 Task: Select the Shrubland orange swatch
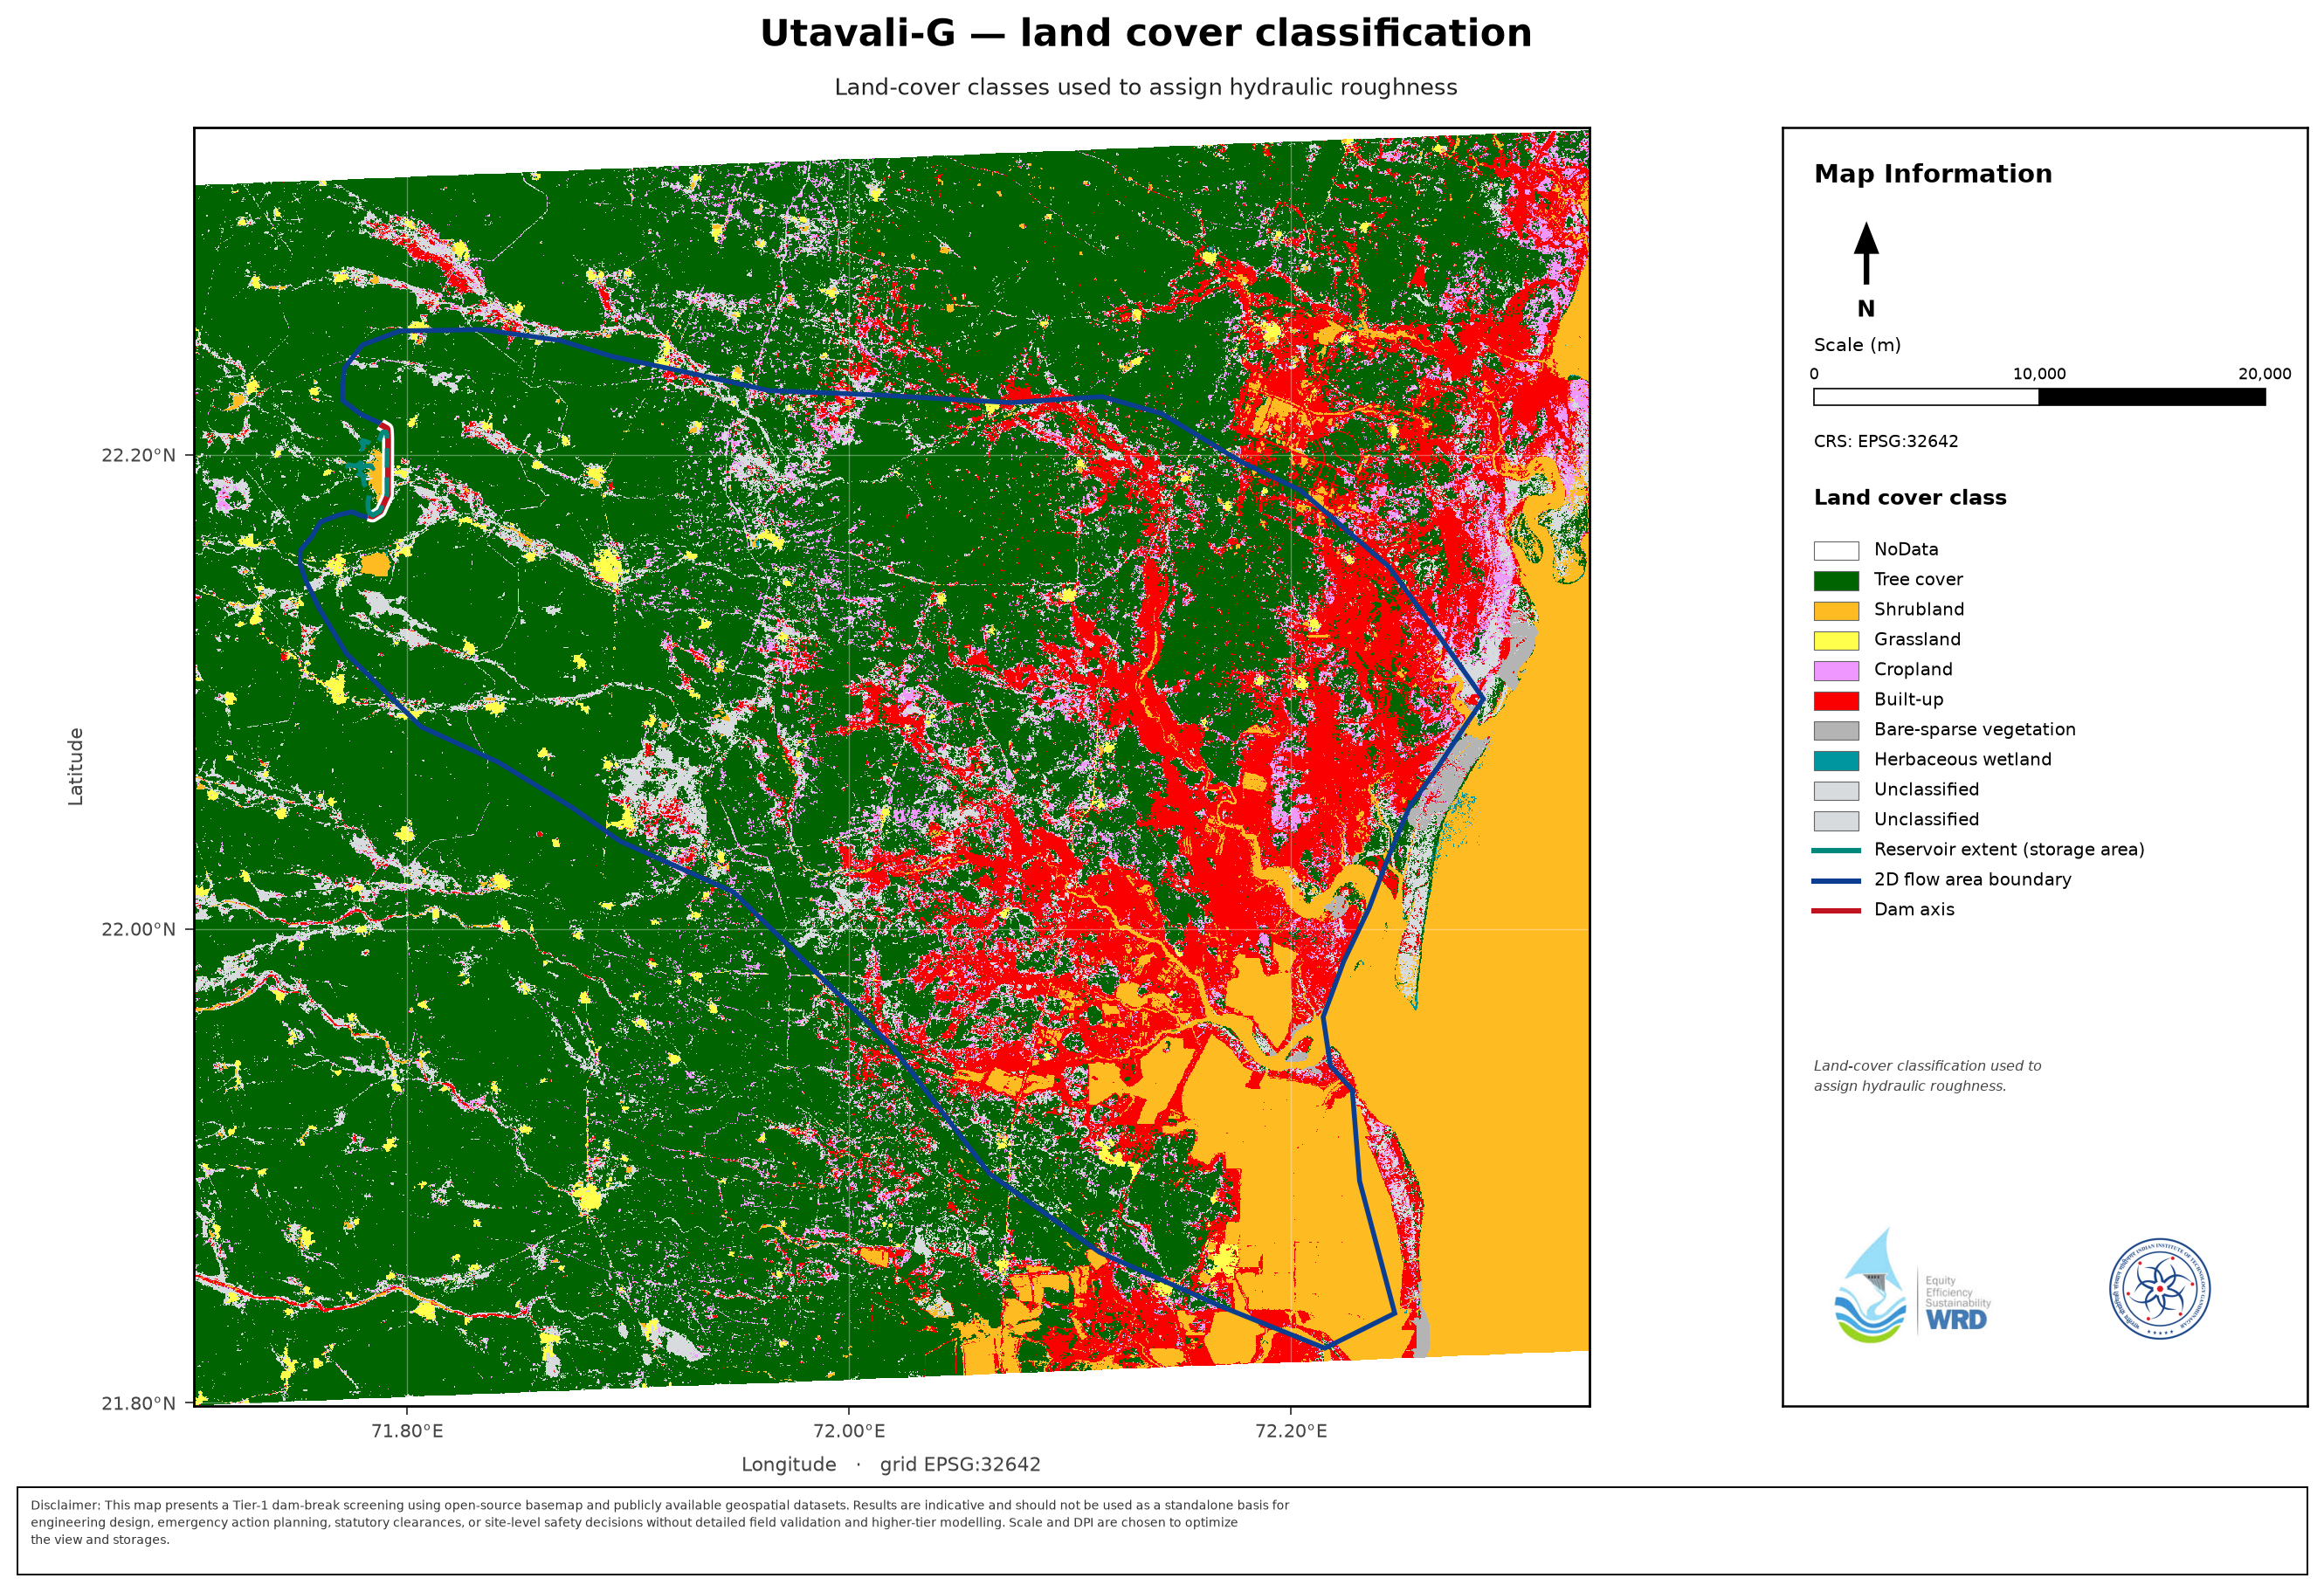(x=1836, y=611)
